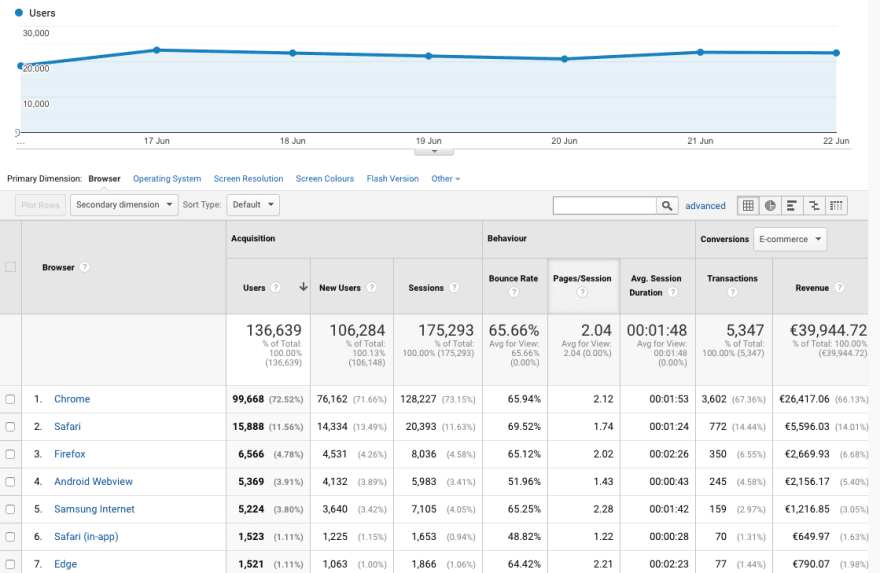Viewport: 880px width, 573px height.
Task: Open help icon under Transactions header
Action: (x=732, y=292)
